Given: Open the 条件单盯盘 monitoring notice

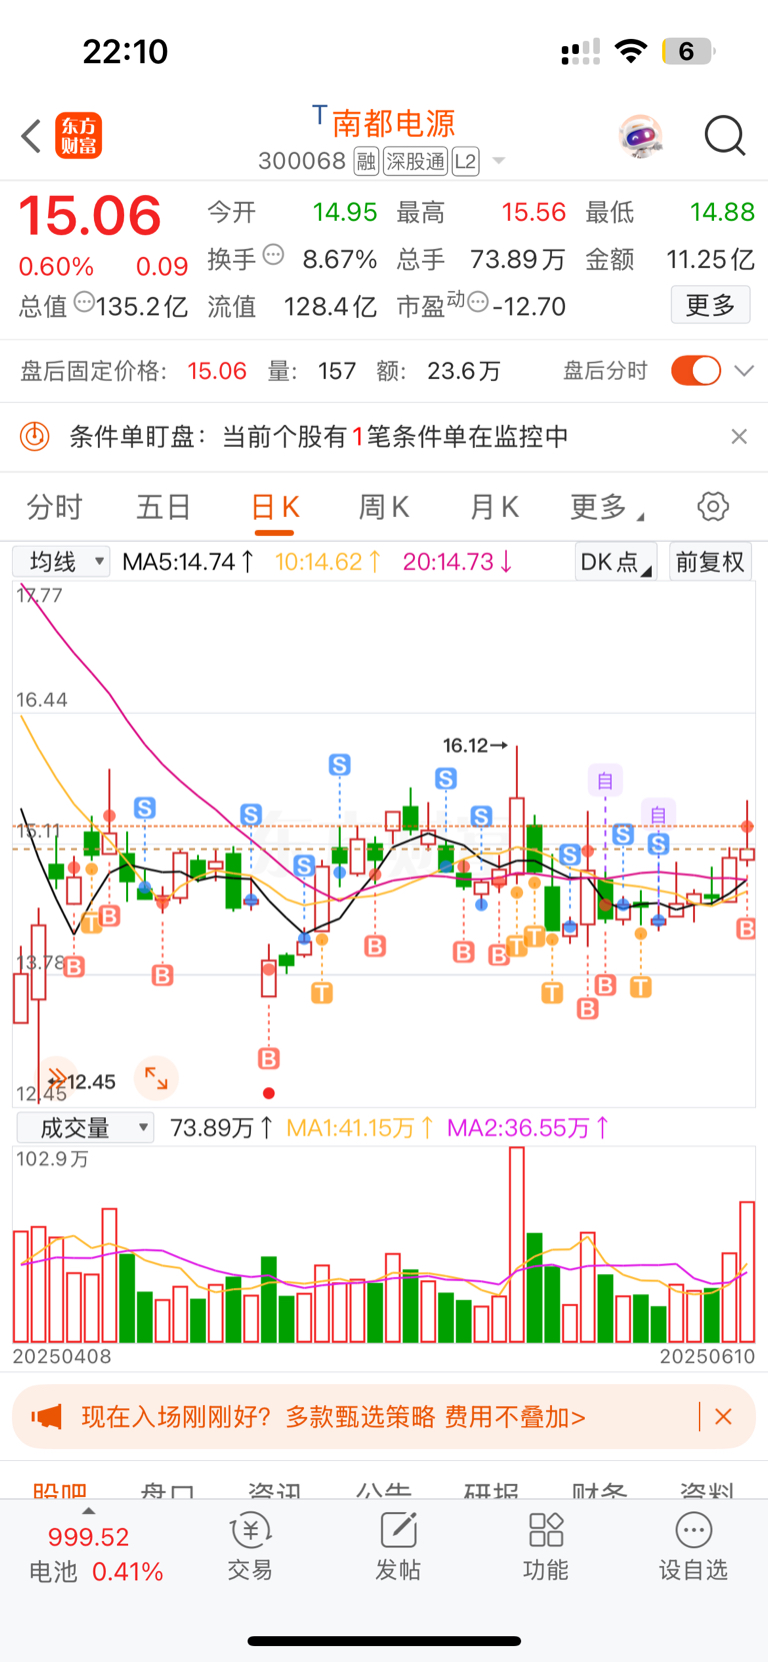Looking at the screenshot, I should click(x=384, y=436).
